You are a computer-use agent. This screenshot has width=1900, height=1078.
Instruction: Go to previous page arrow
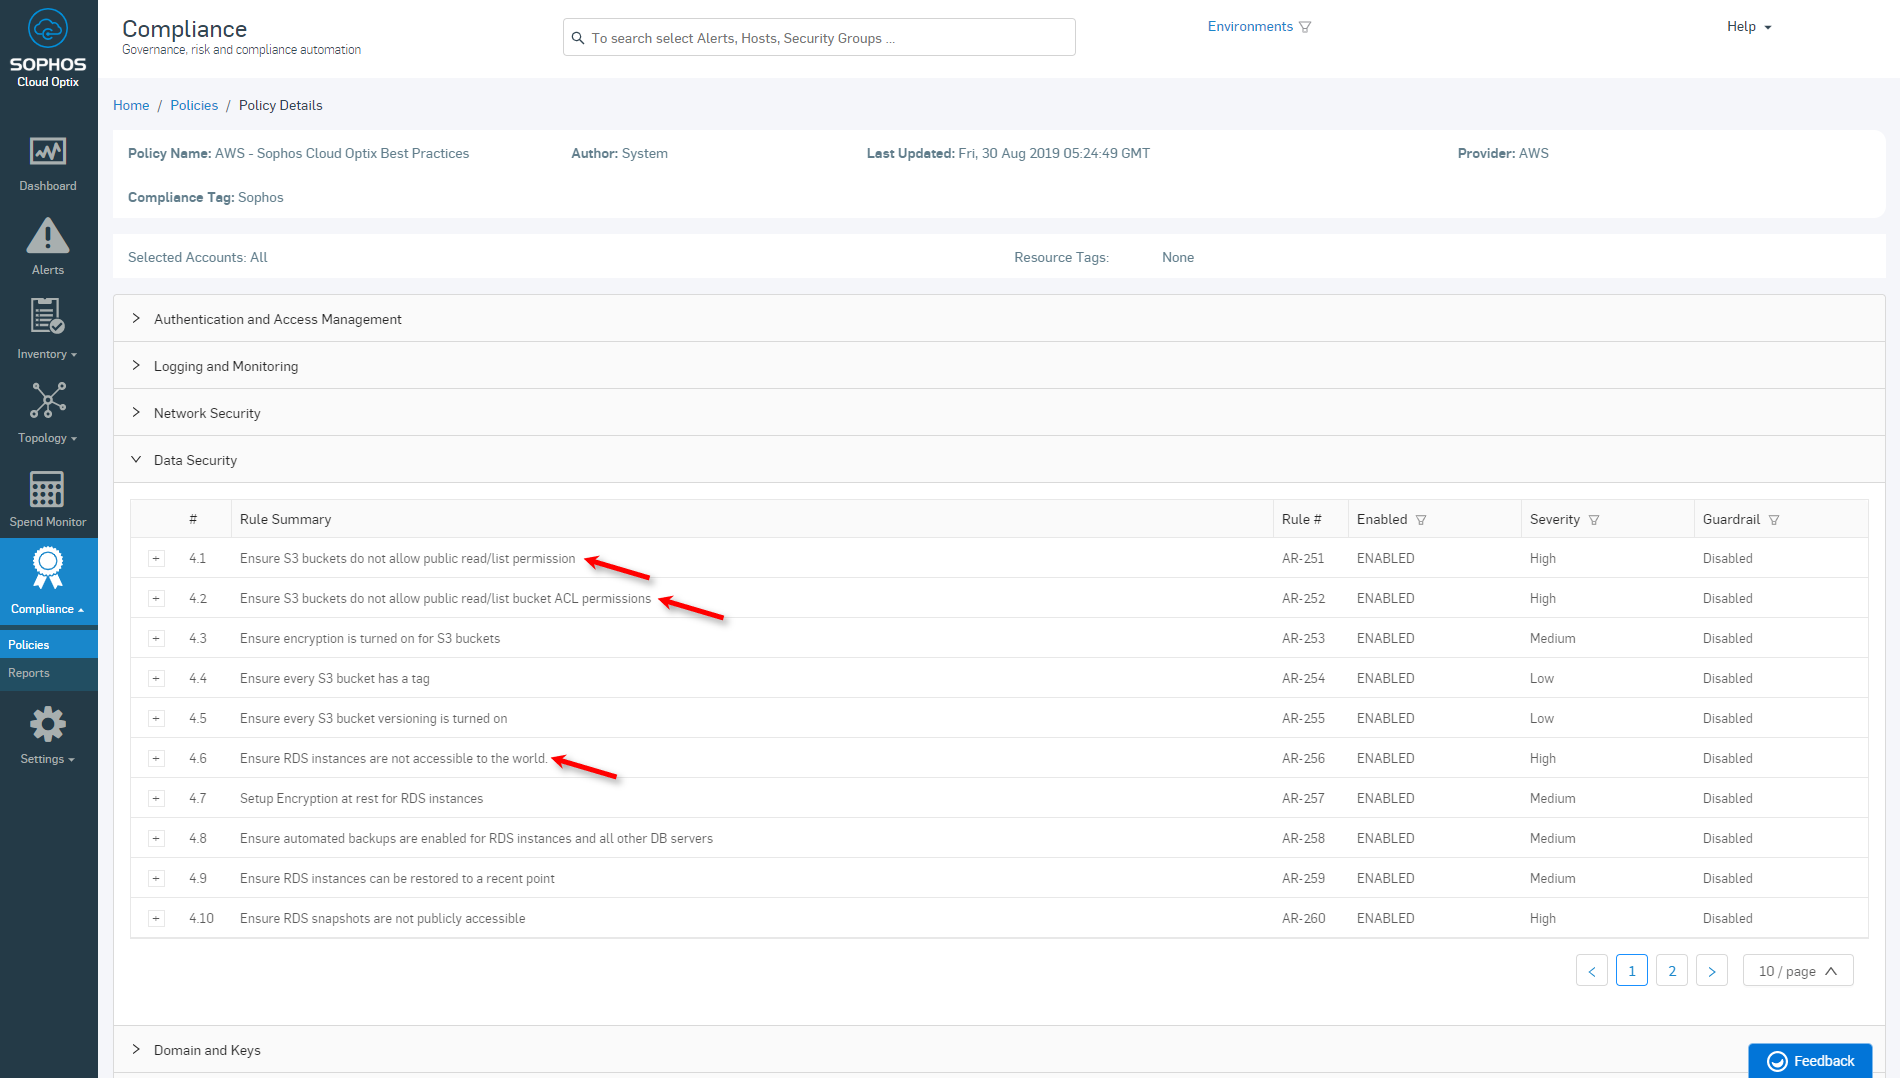pyautogui.click(x=1592, y=971)
